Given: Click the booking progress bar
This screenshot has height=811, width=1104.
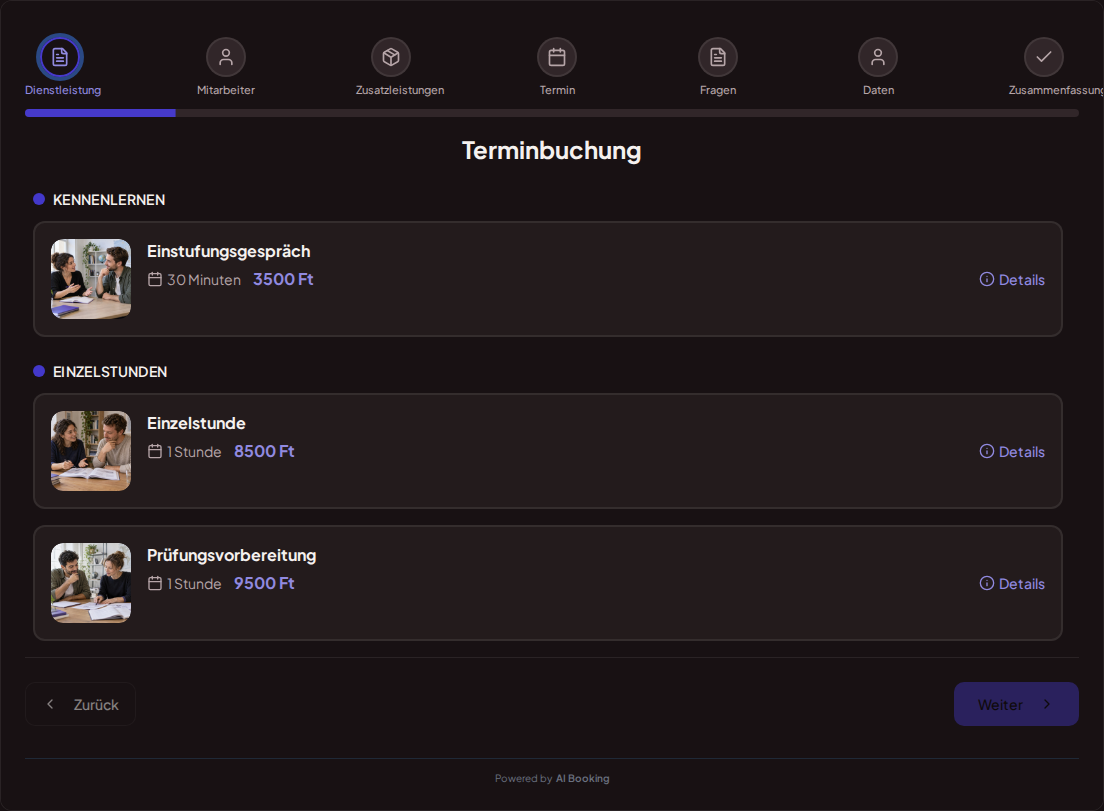Looking at the screenshot, I should [552, 113].
